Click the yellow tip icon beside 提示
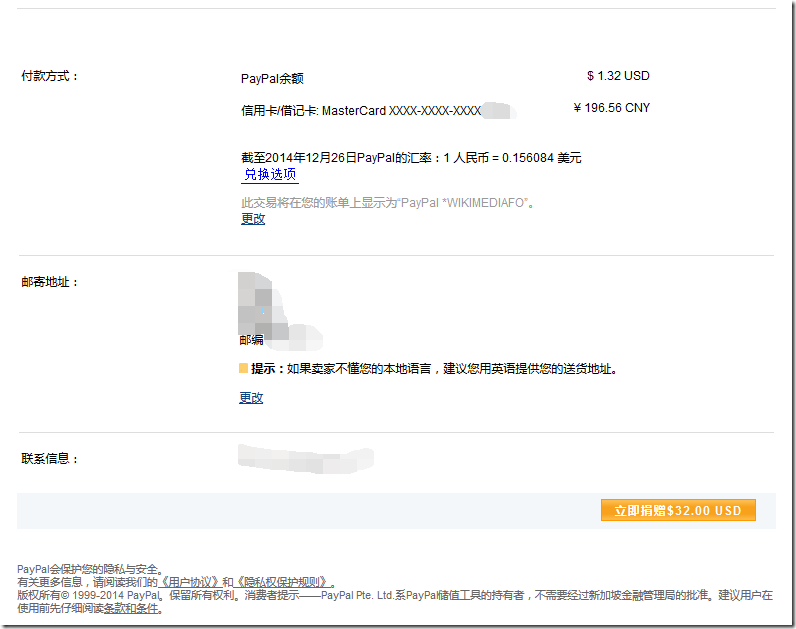 pyautogui.click(x=243, y=368)
